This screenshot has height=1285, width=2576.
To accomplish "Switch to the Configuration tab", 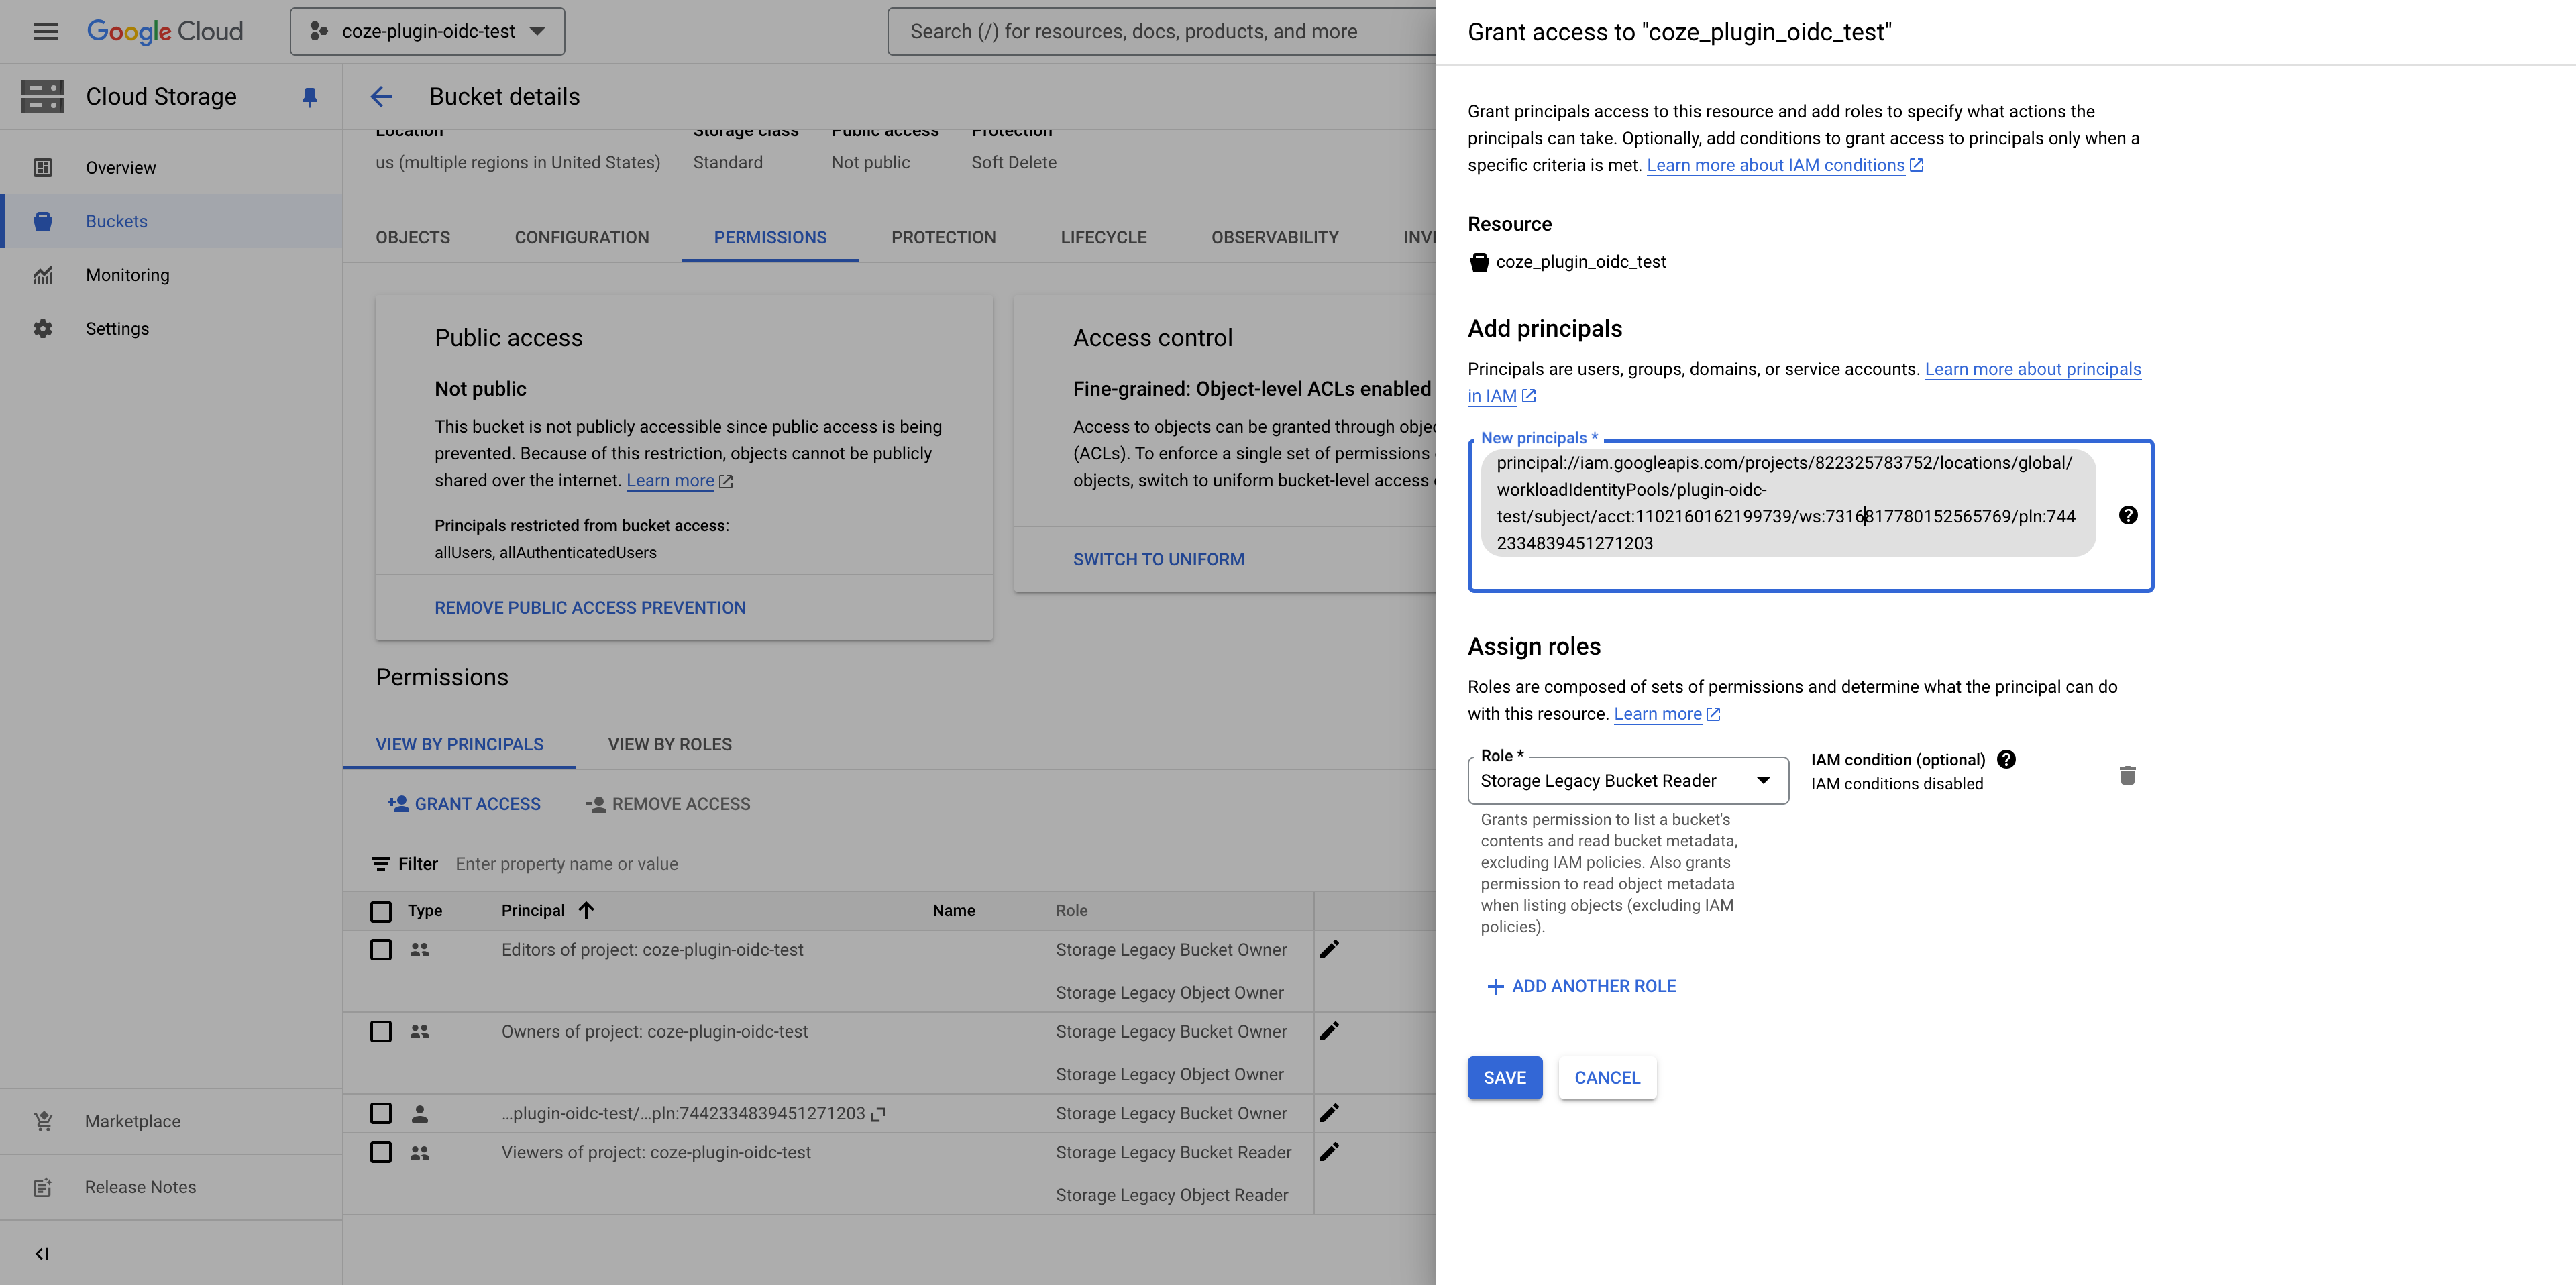I will 582,237.
